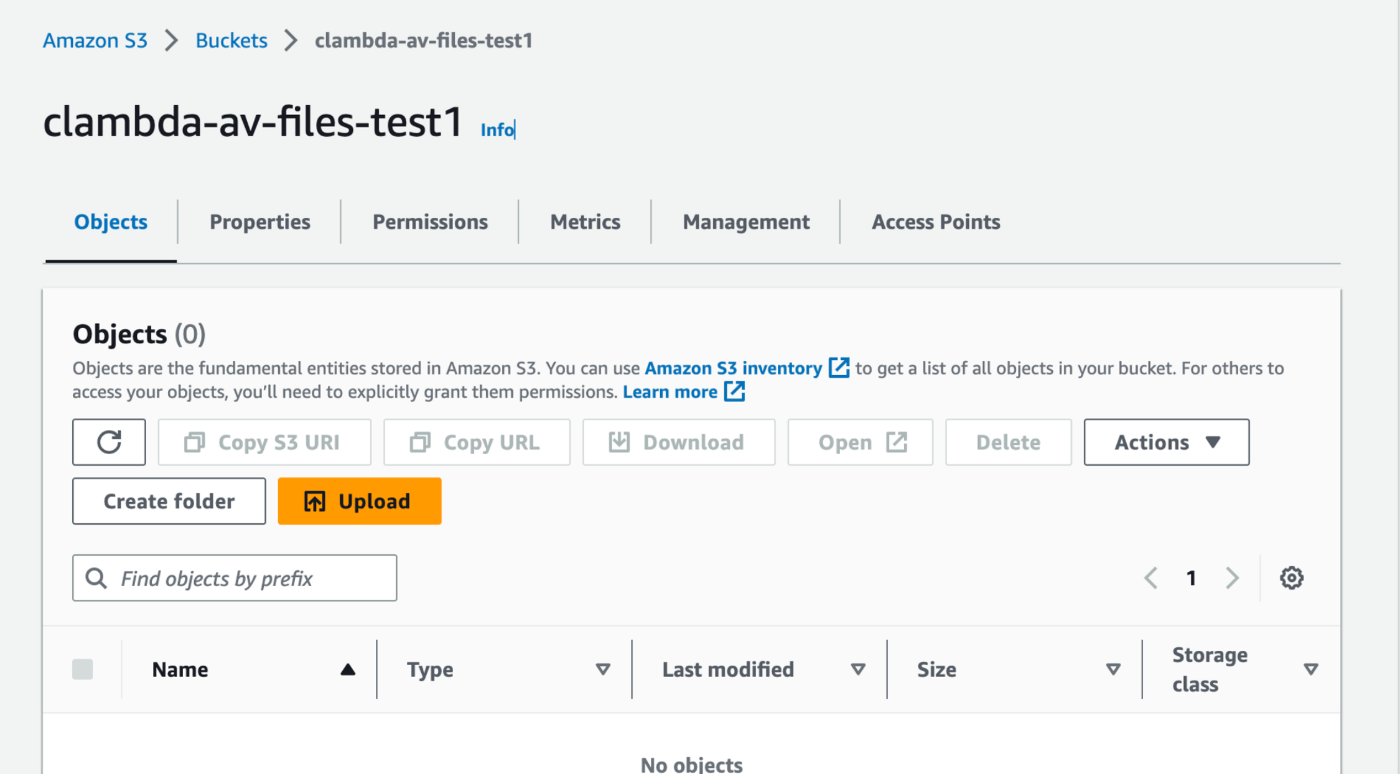Open the Permissions tab
1400x774 pixels.
[430, 222]
